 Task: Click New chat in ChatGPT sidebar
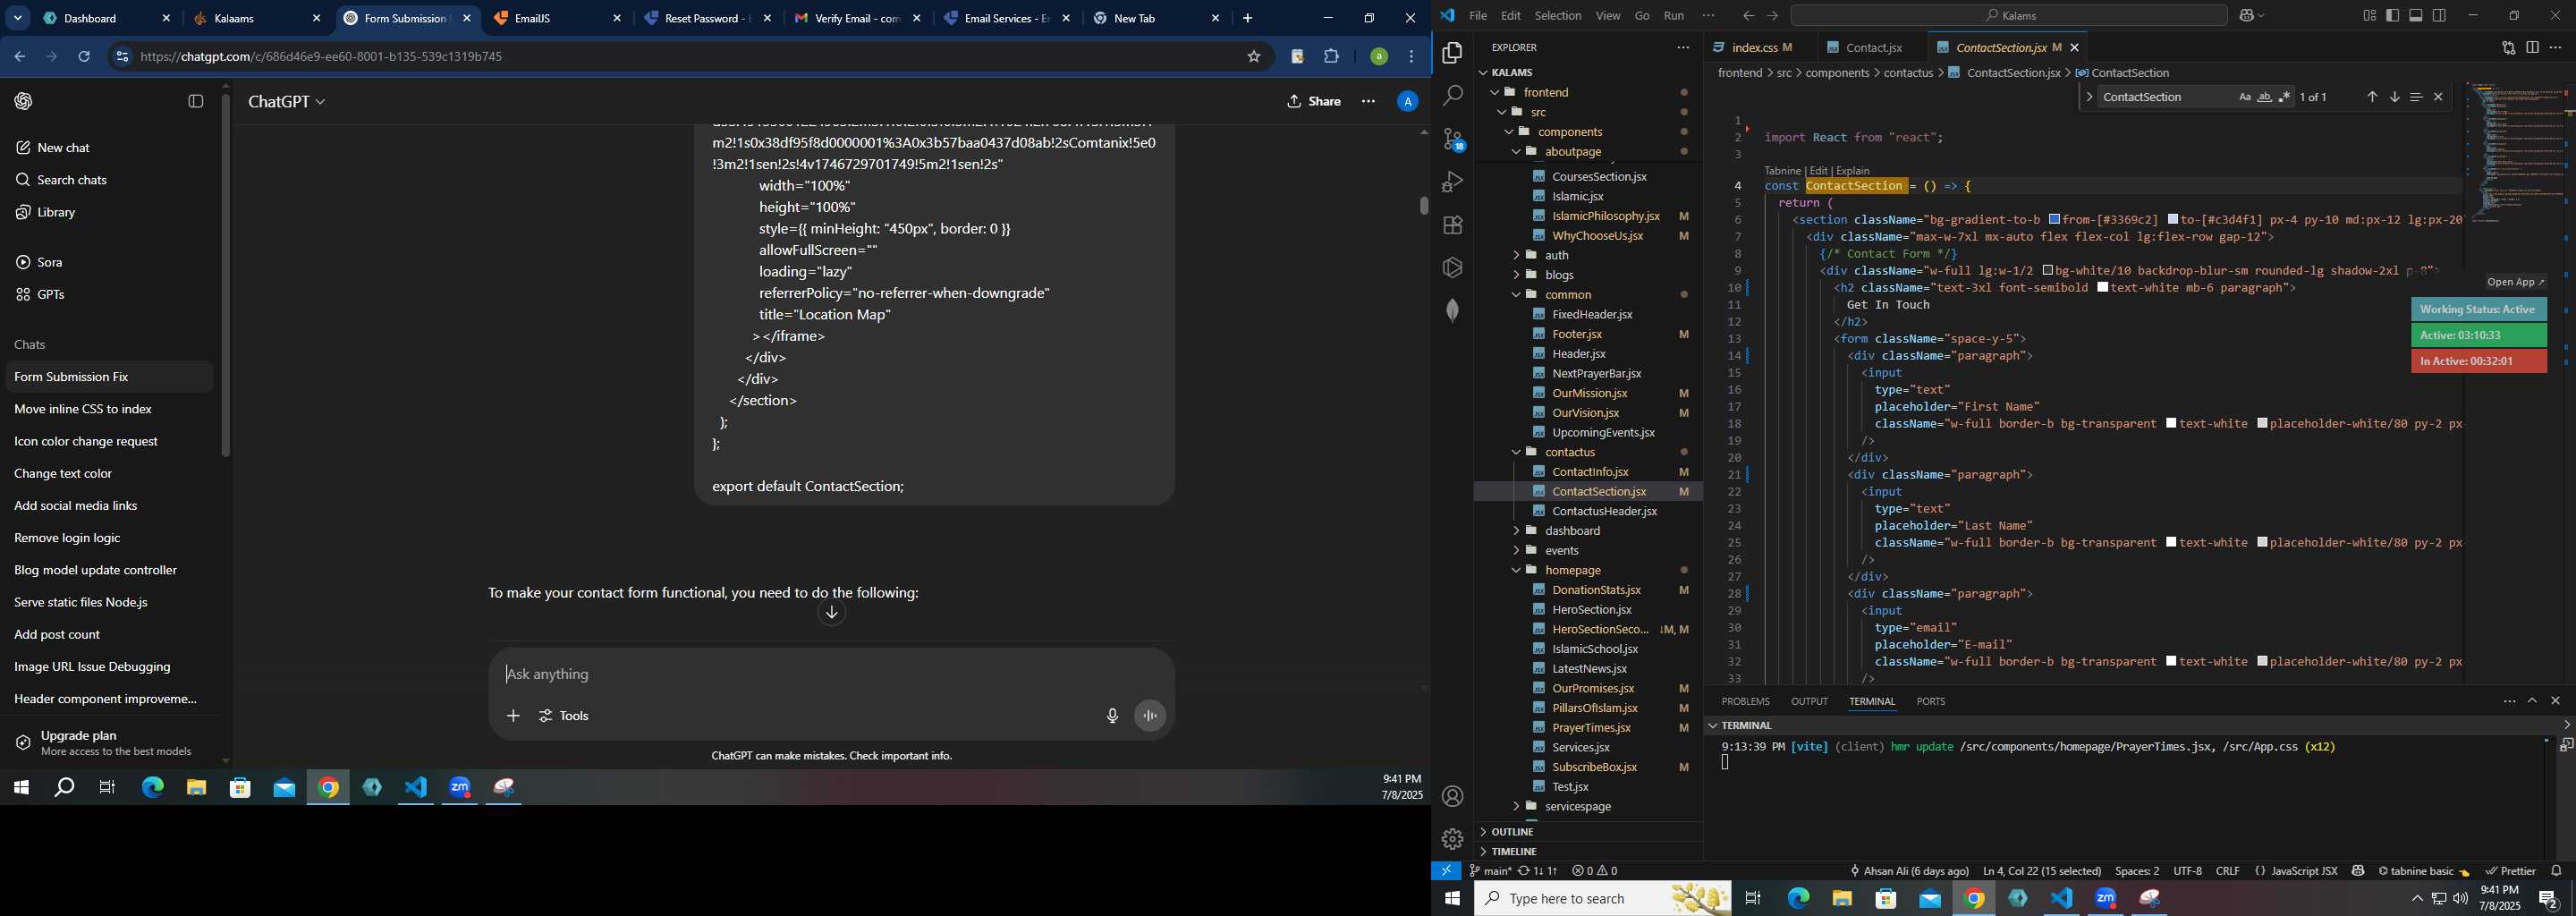click(x=110, y=148)
